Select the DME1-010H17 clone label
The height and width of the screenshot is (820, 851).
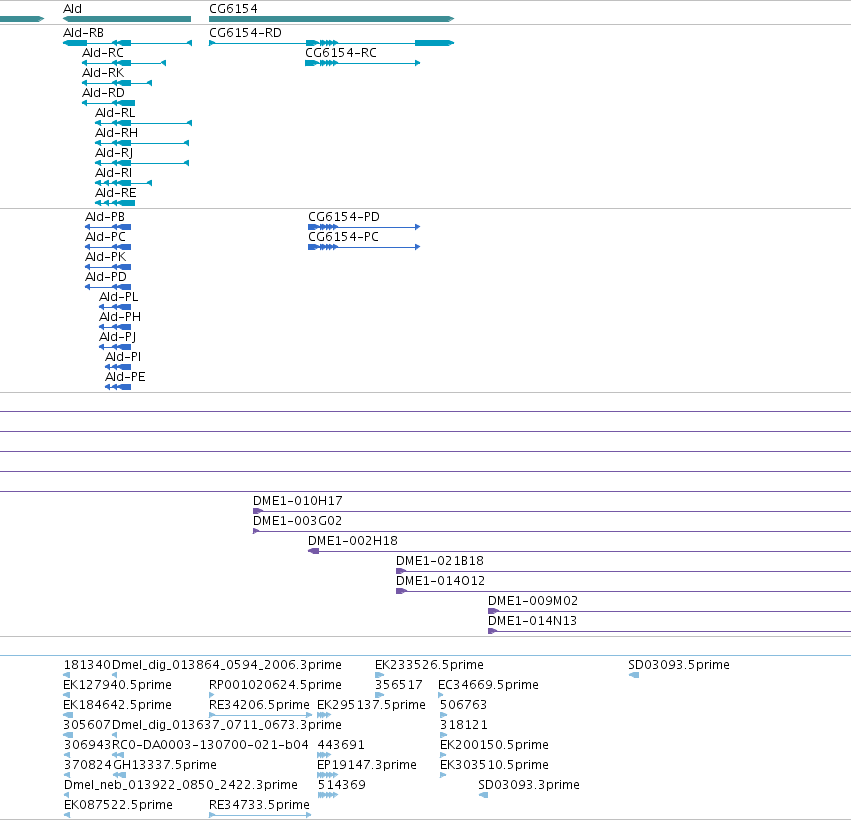298,500
